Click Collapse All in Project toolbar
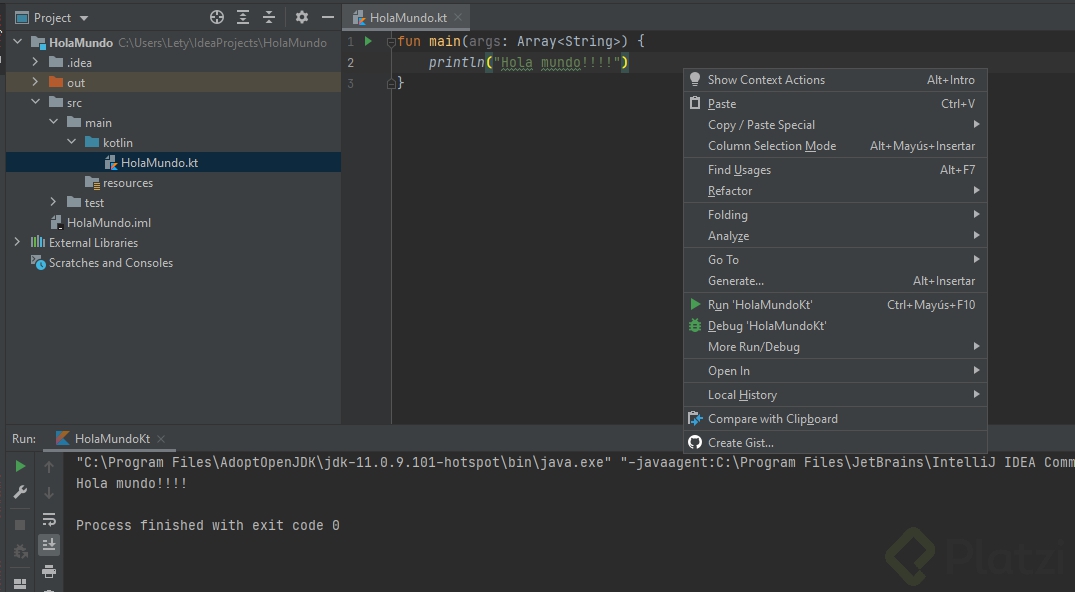 269,18
